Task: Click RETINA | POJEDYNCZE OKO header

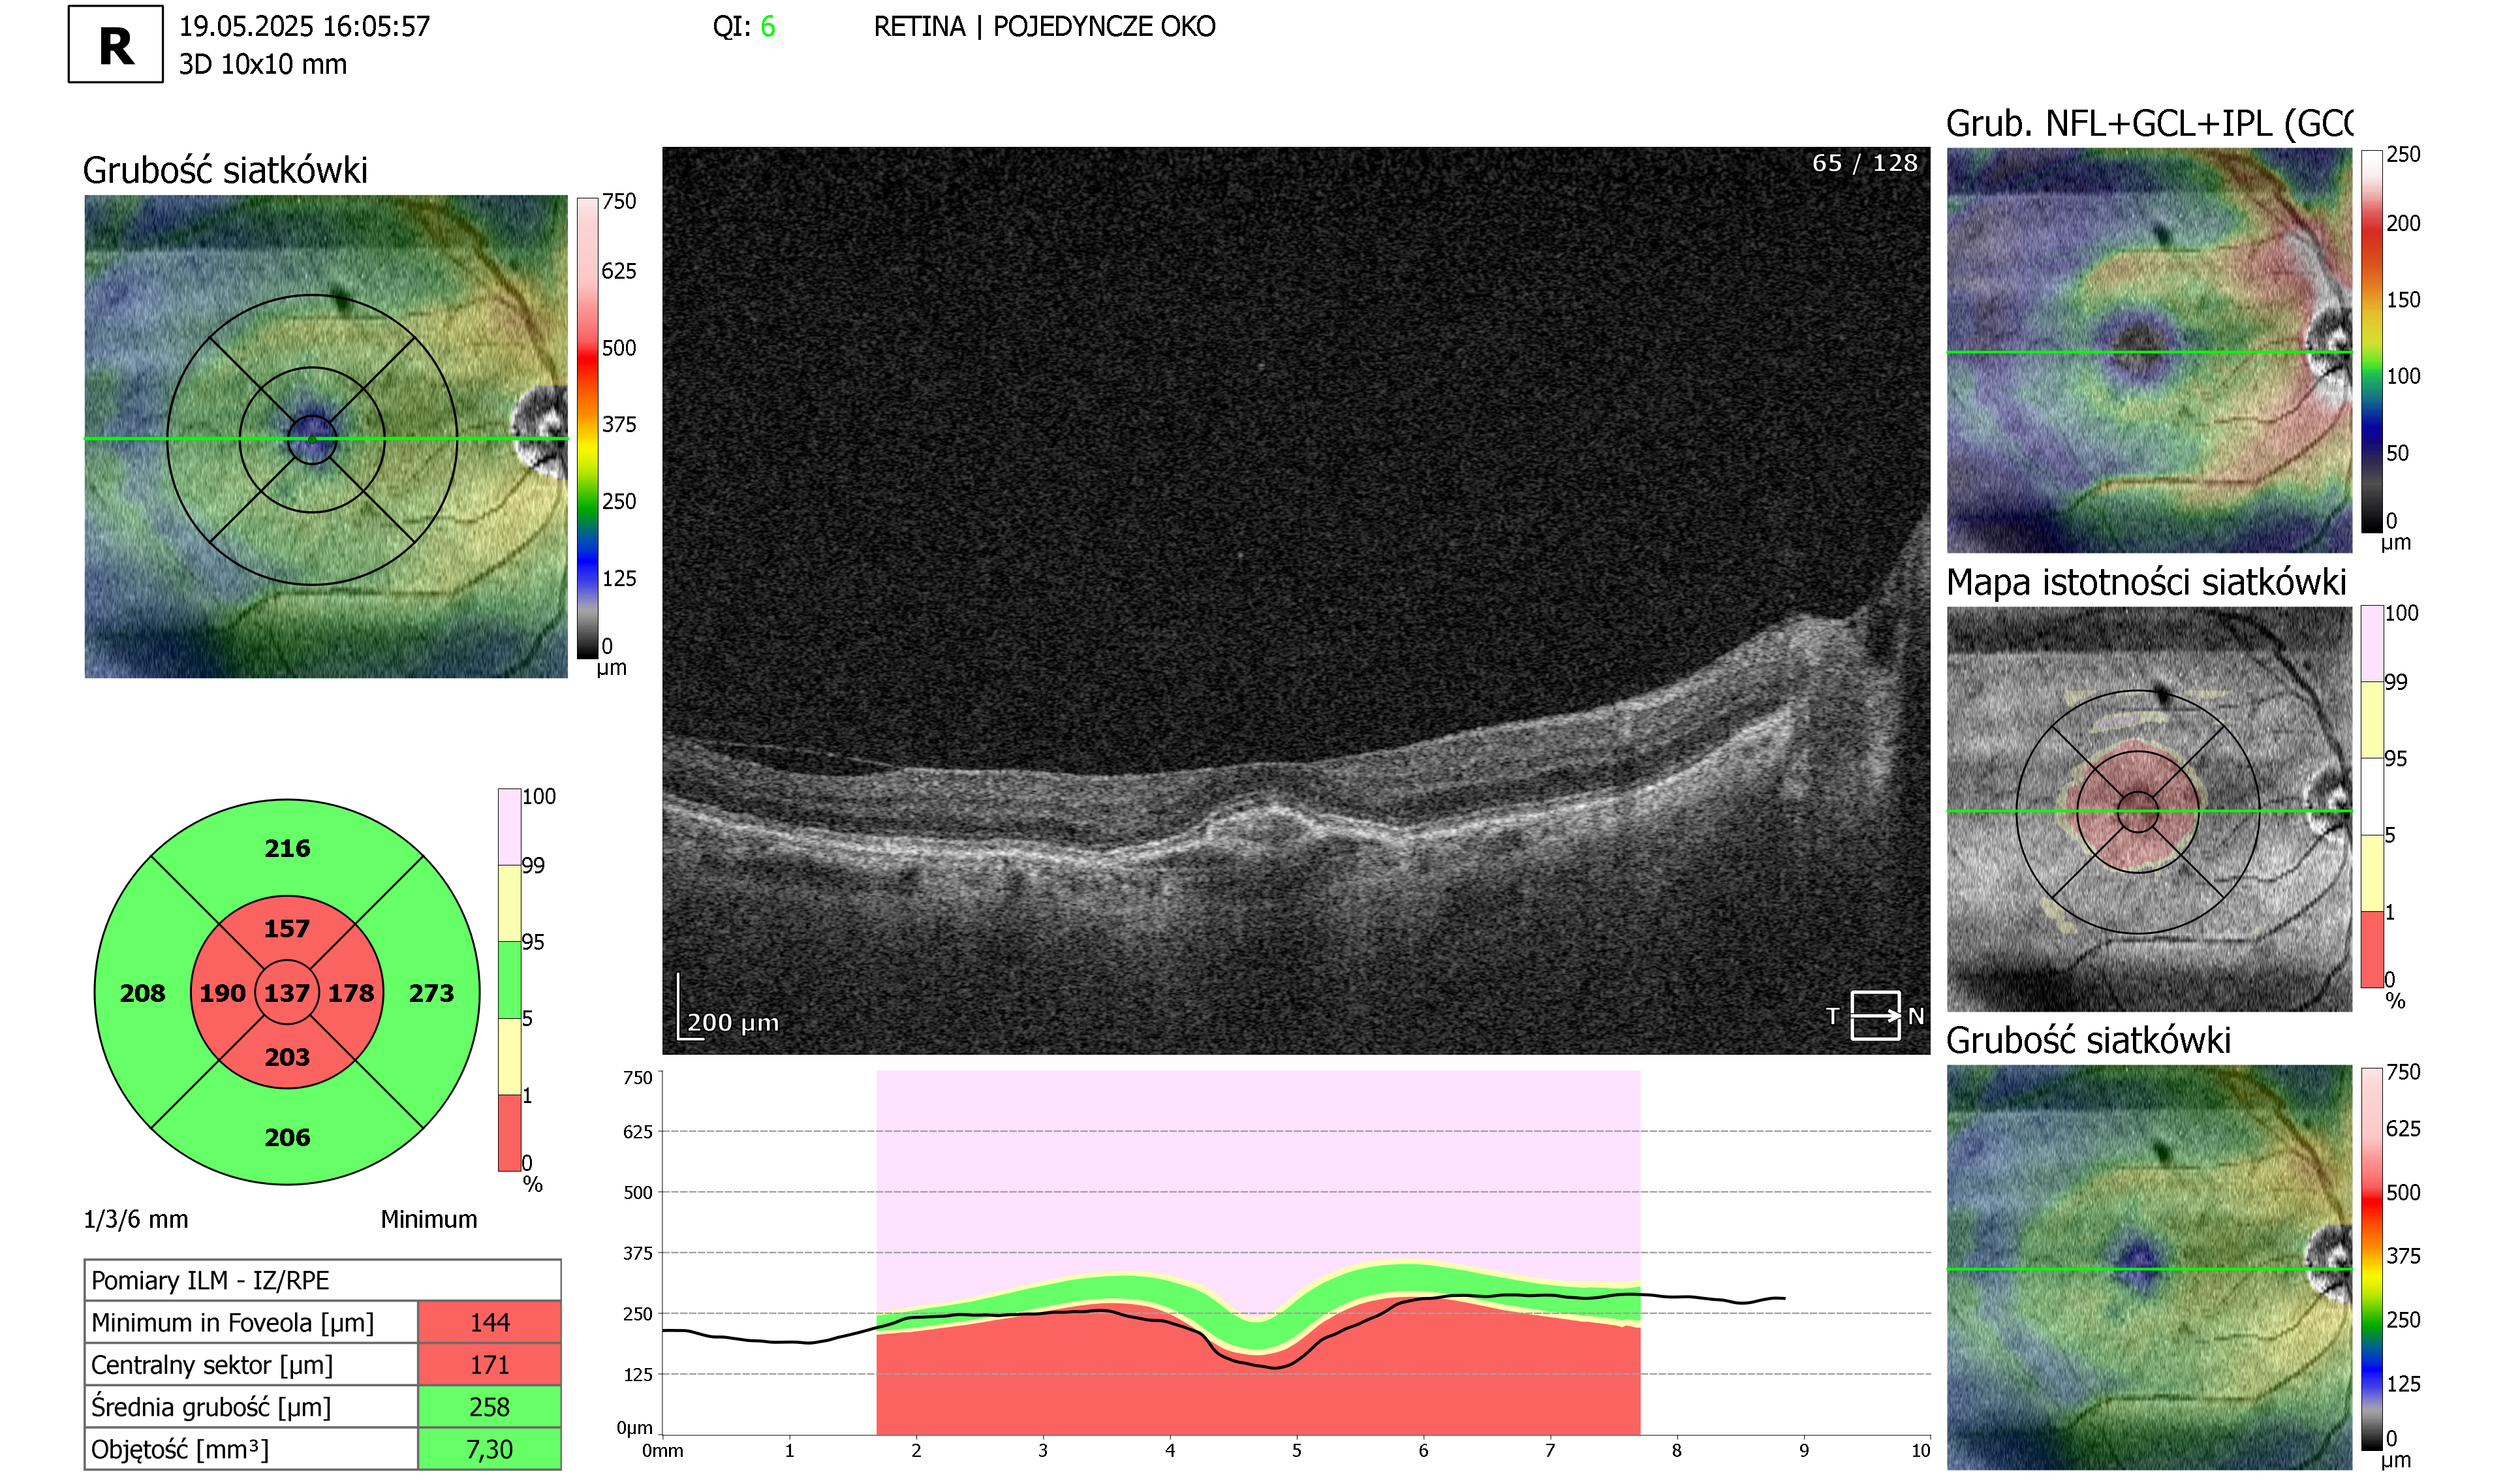Action: [1045, 26]
